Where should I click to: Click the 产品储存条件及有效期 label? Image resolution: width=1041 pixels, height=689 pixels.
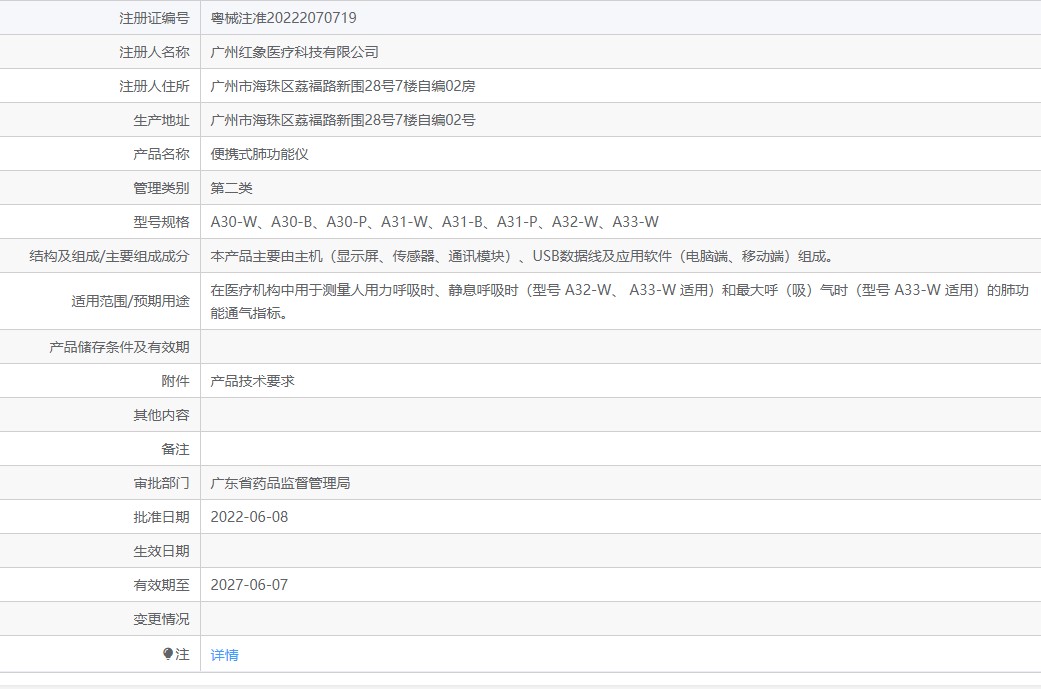pos(120,347)
